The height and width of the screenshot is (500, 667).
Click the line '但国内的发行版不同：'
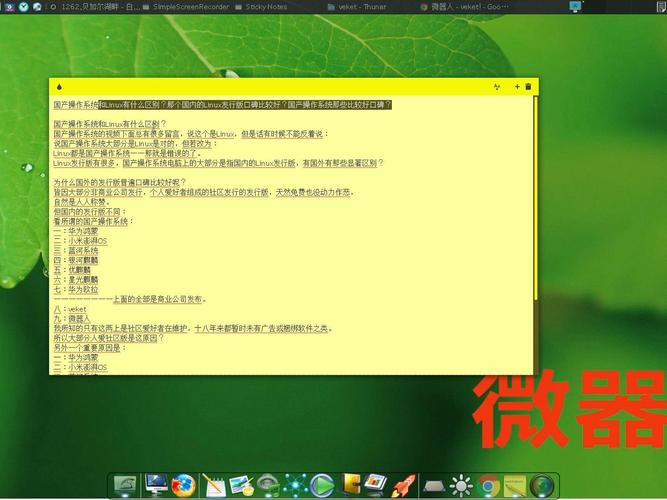coord(90,211)
